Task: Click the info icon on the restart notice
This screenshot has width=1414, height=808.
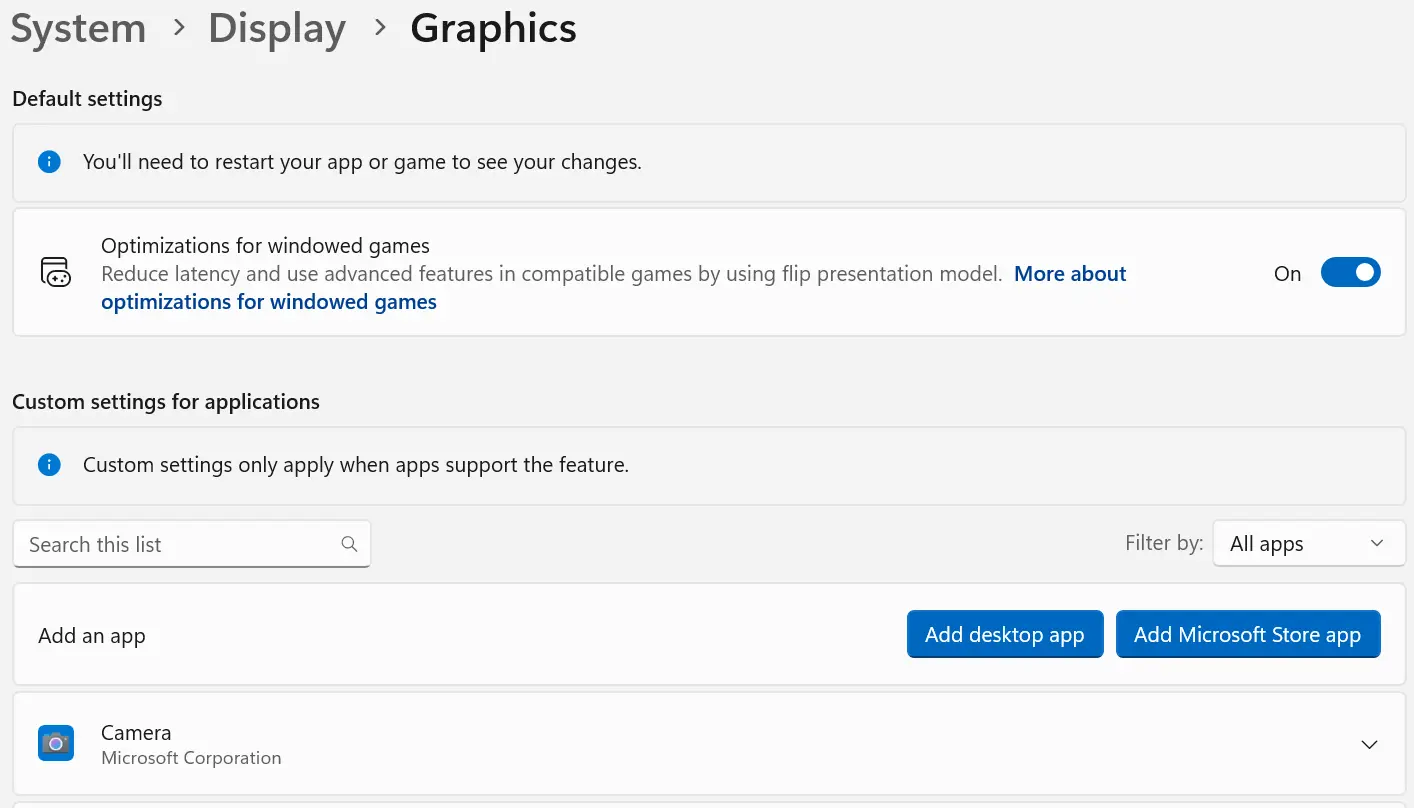Action: click(49, 161)
